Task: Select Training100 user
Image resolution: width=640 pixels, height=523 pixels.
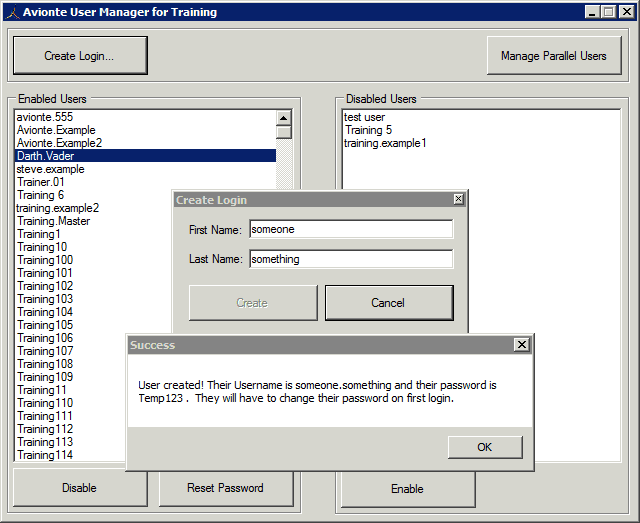Action: [x=93, y=260]
